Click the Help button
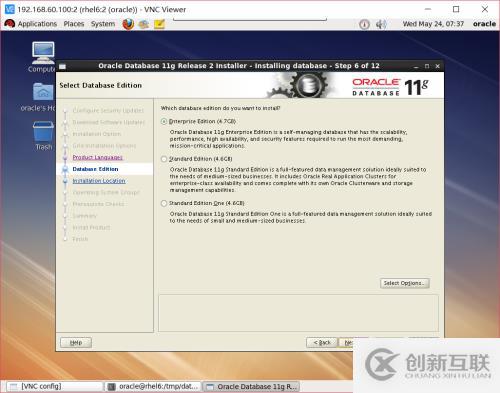500x393 pixels. tap(76, 342)
